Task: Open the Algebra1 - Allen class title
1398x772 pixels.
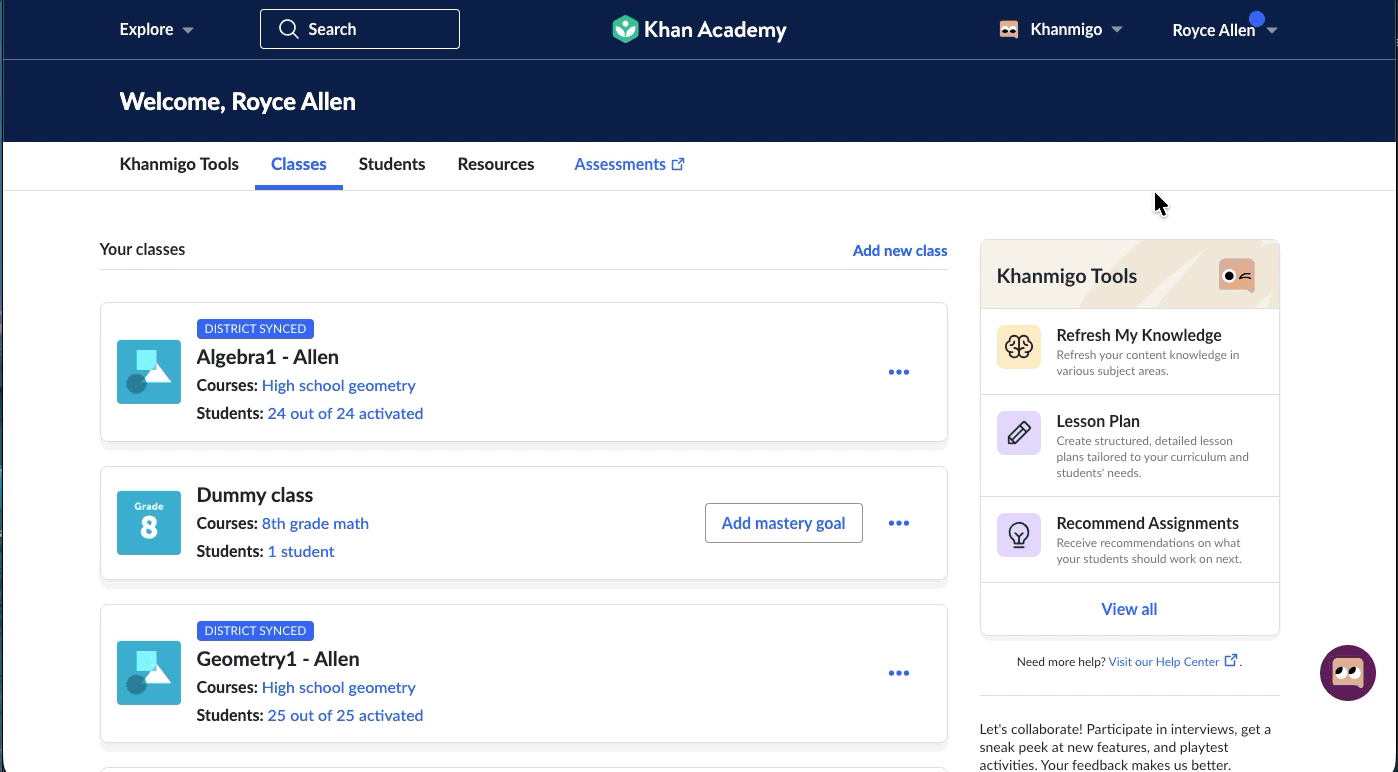Action: coord(268,357)
